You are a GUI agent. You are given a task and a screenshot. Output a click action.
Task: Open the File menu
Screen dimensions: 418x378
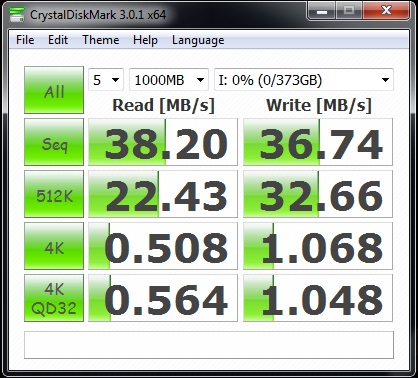point(25,40)
